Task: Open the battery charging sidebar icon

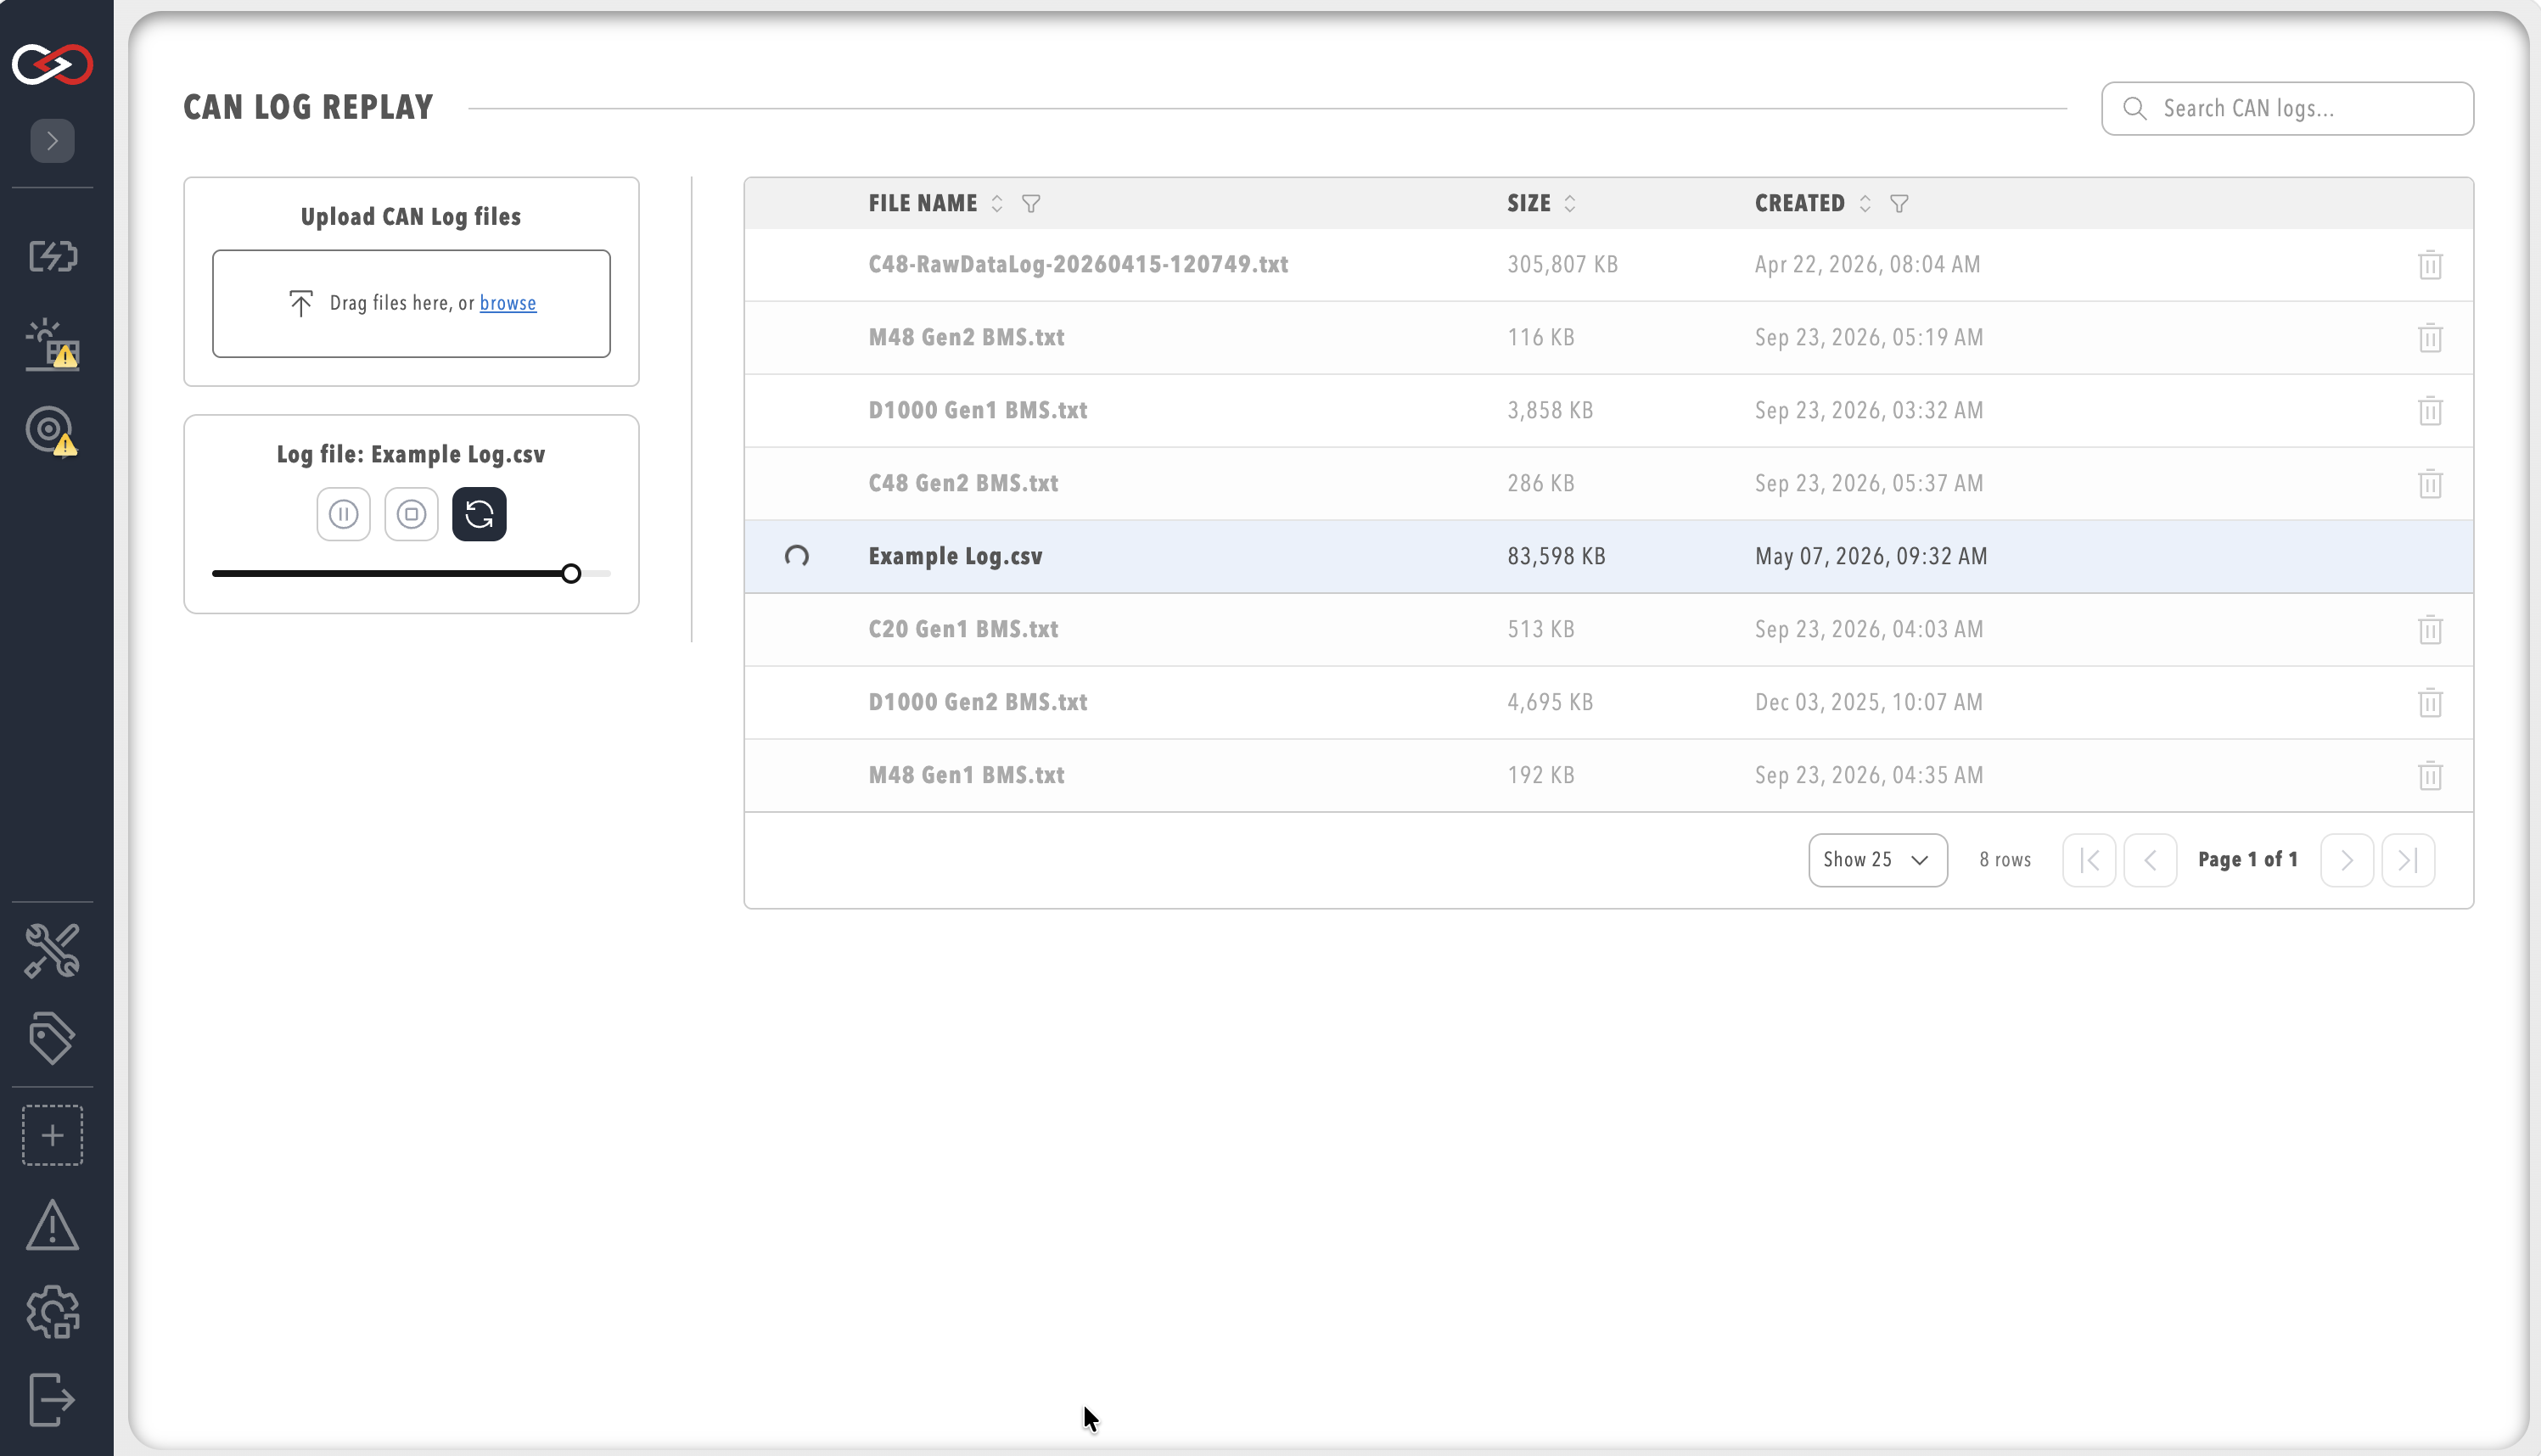Action: coord(52,256)
